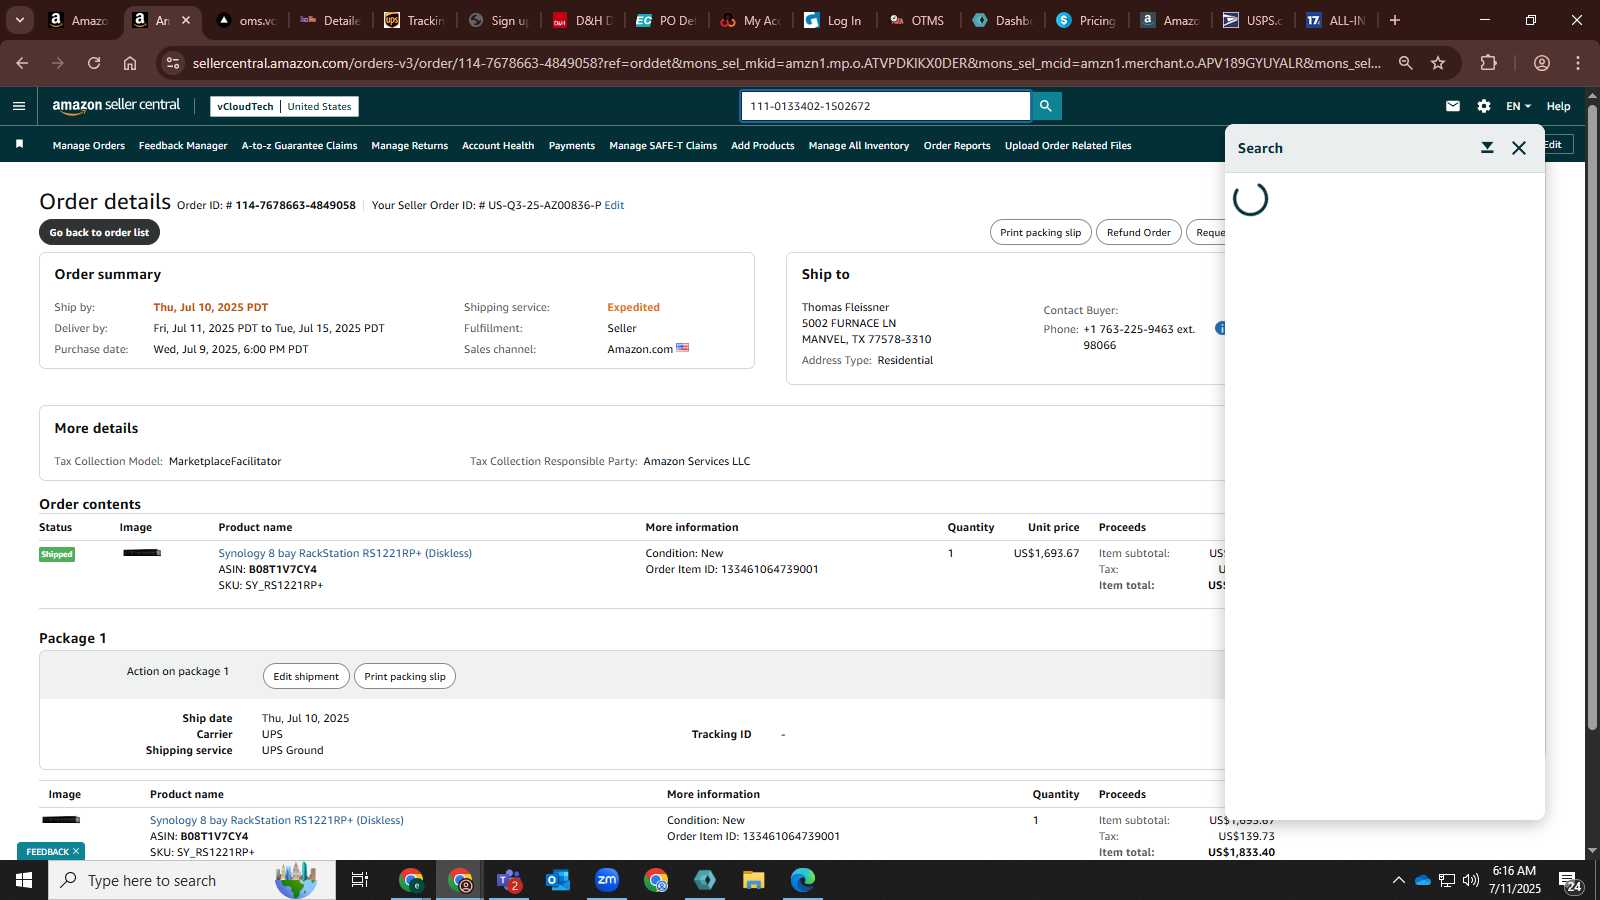1600x900 pixels.
Task: Open Add Products menu item
Action: (x=763, y=146)
